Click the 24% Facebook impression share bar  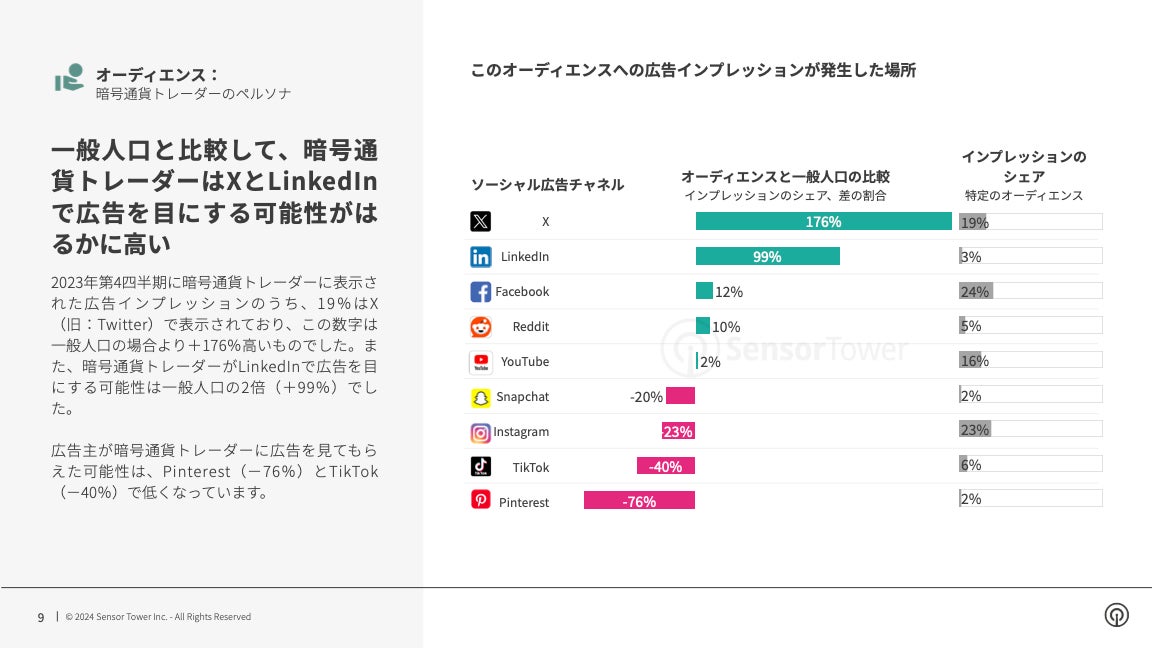pyautogui.click(x=975, y=292)
